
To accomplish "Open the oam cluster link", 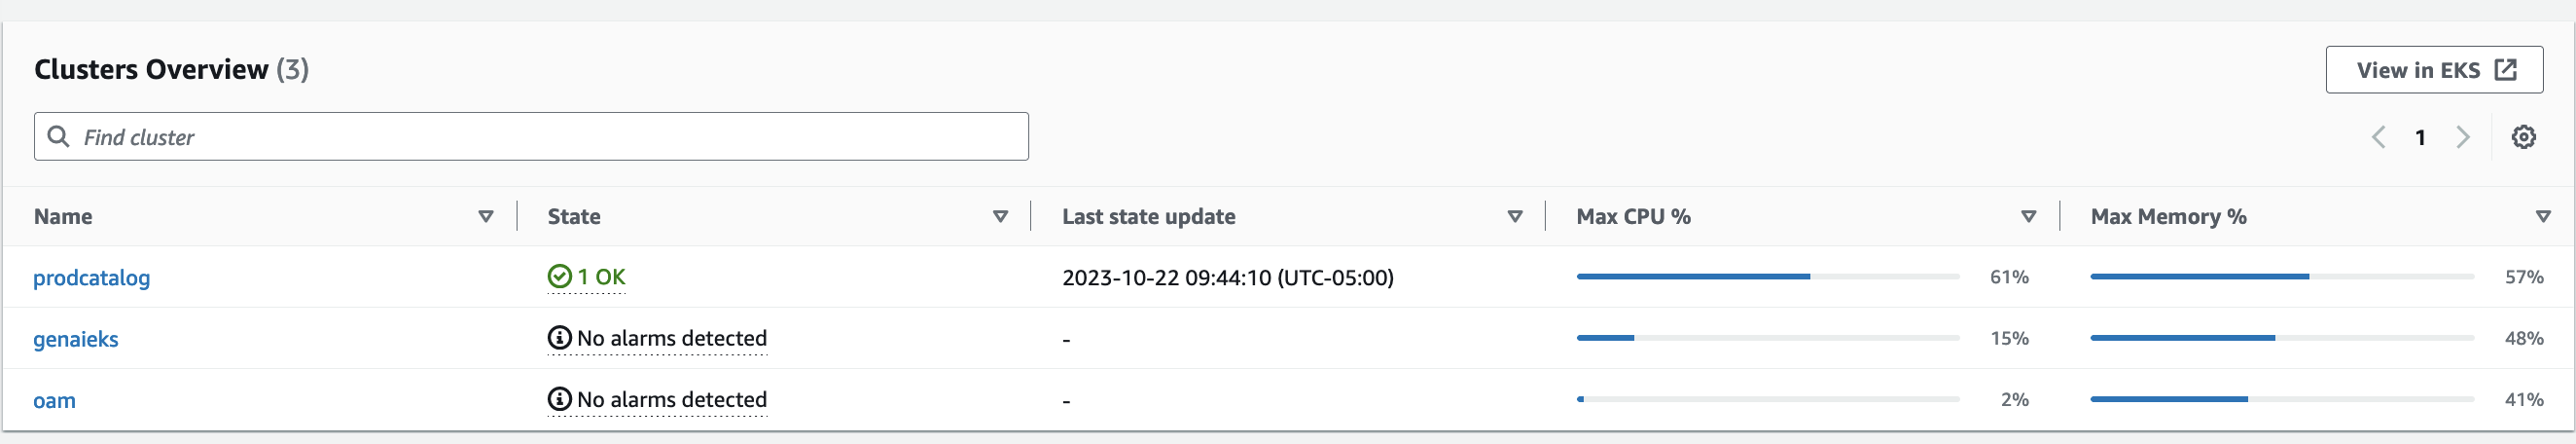I will pos(54,400).
